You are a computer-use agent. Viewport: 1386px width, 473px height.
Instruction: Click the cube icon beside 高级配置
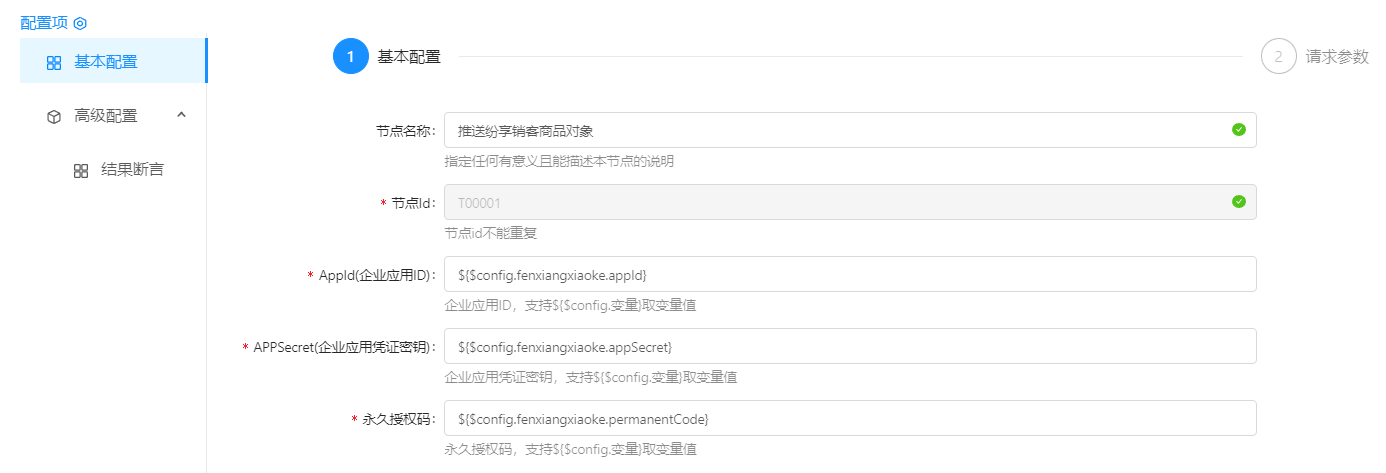(54, 117)
